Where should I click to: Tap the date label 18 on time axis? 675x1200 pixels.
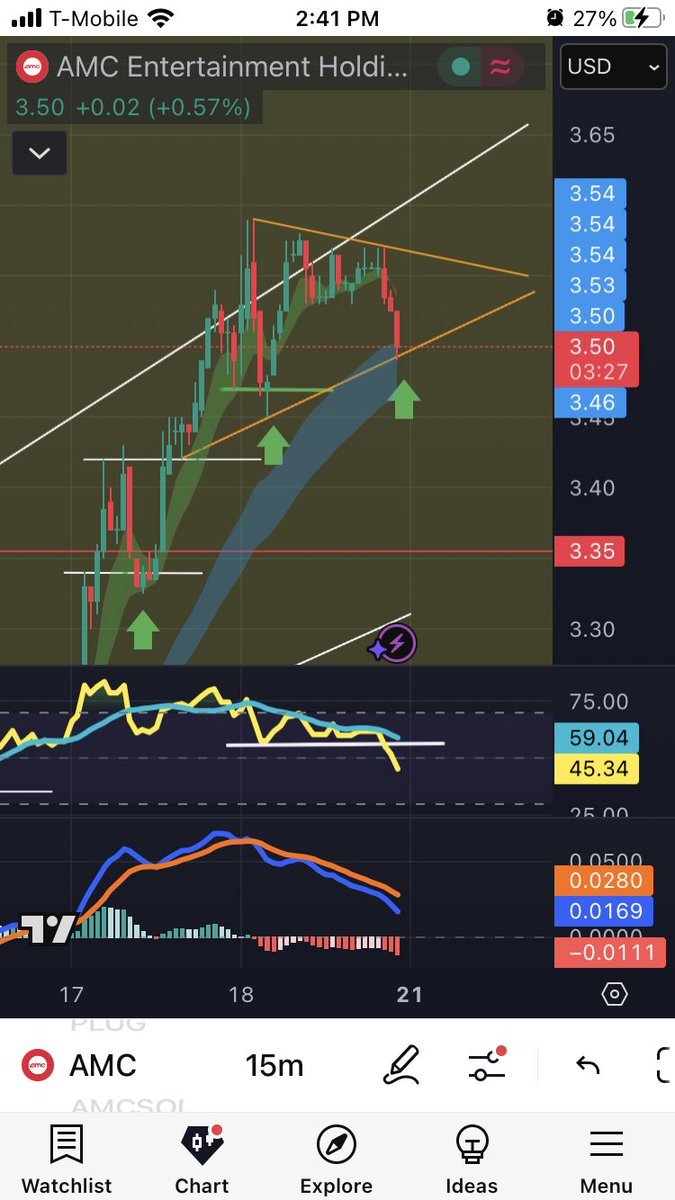[241, 995]
